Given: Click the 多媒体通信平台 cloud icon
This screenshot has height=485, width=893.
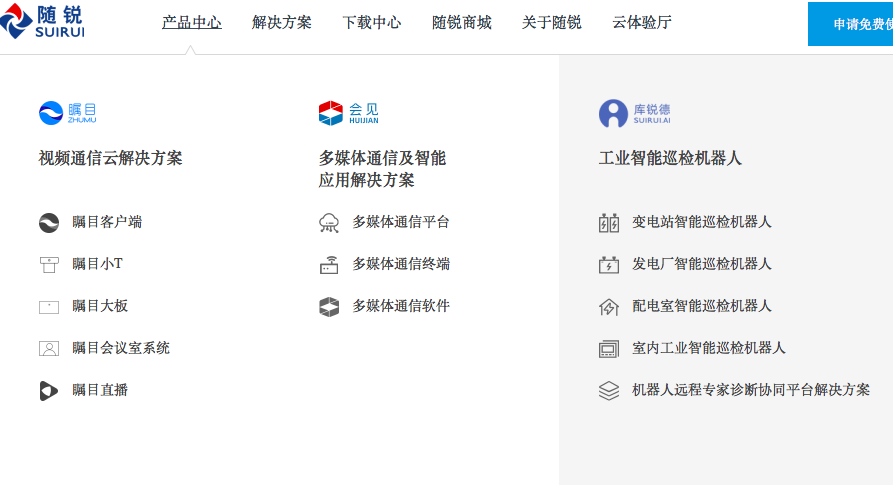Looking at the screenshot, I should [329, 223].
